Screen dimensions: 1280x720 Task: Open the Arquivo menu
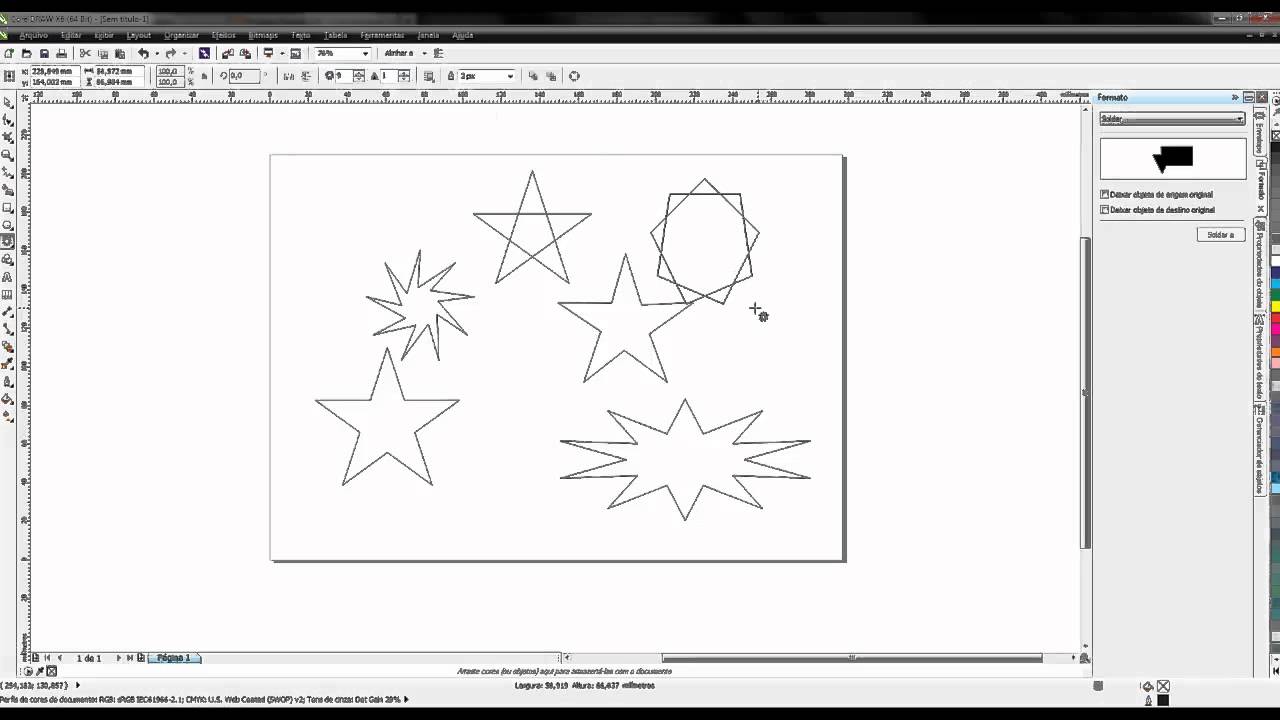click(33, 35)
